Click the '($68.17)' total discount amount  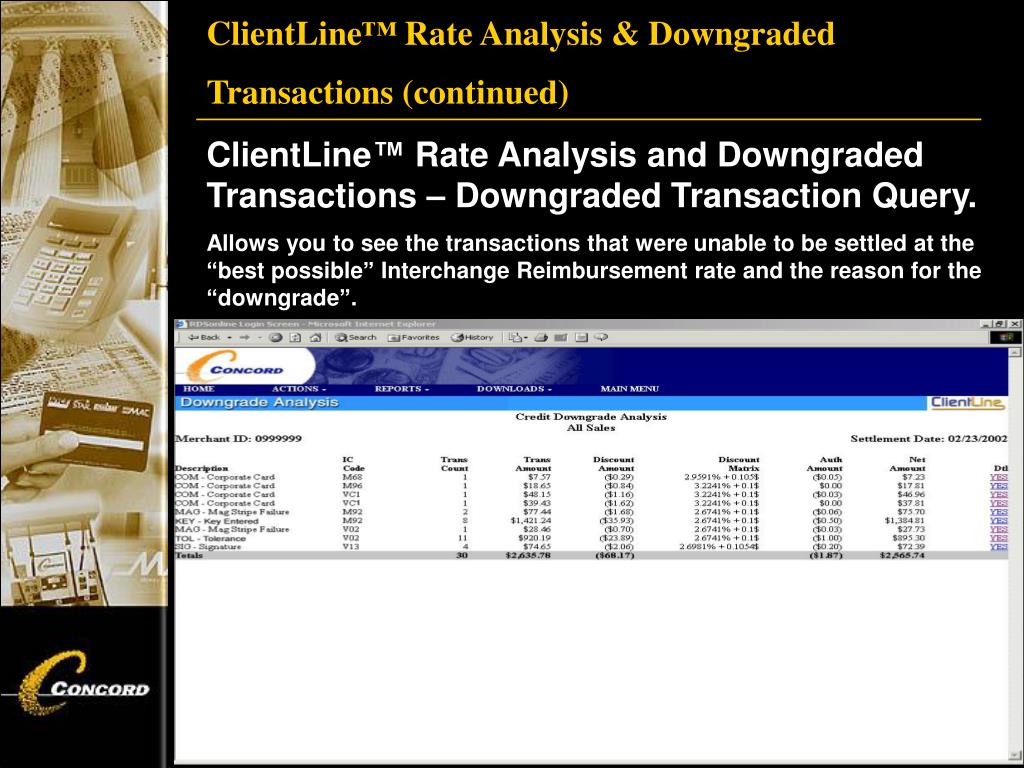click(x=615, y=555)
